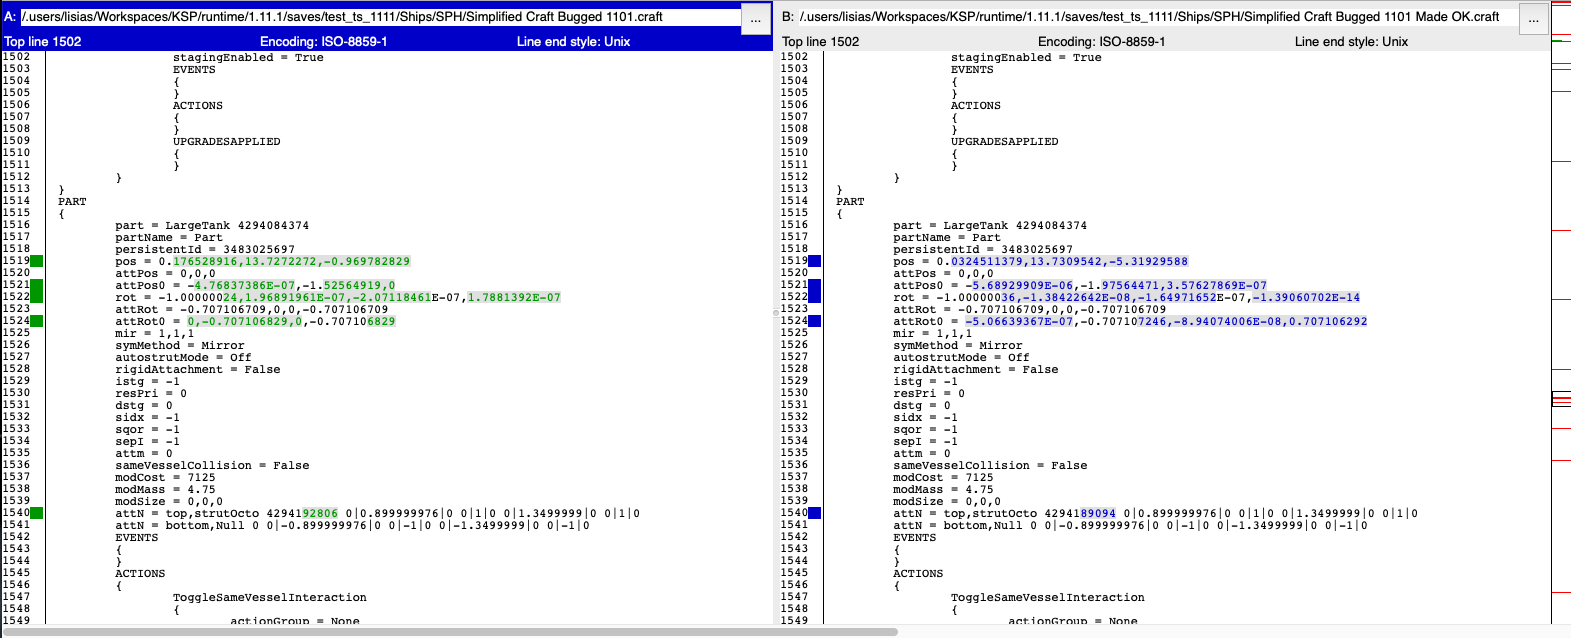1571x638 pixels.
Task: Click right pane 'part = LargeTank 4294084374' line
Action: [x=990, y=225]
